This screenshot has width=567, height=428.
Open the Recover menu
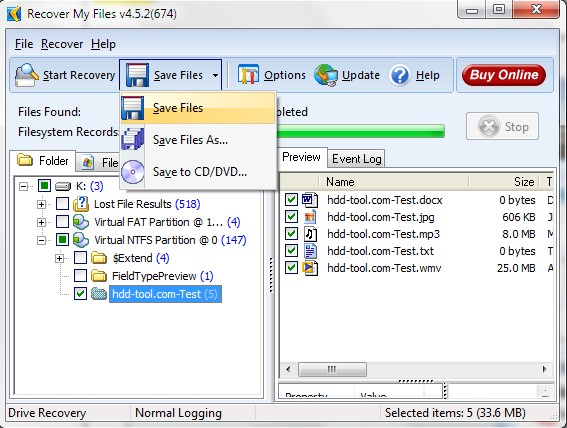(62, 44)
